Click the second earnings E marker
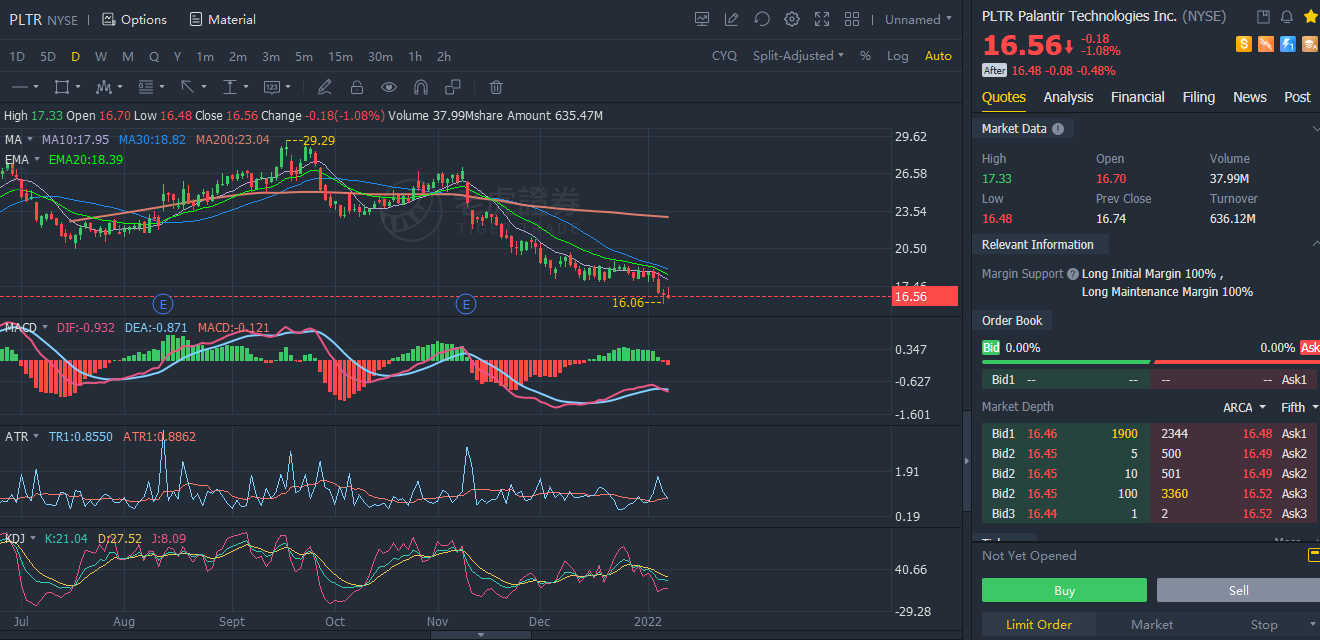1320x640 pixels. (x=465, y=302)
